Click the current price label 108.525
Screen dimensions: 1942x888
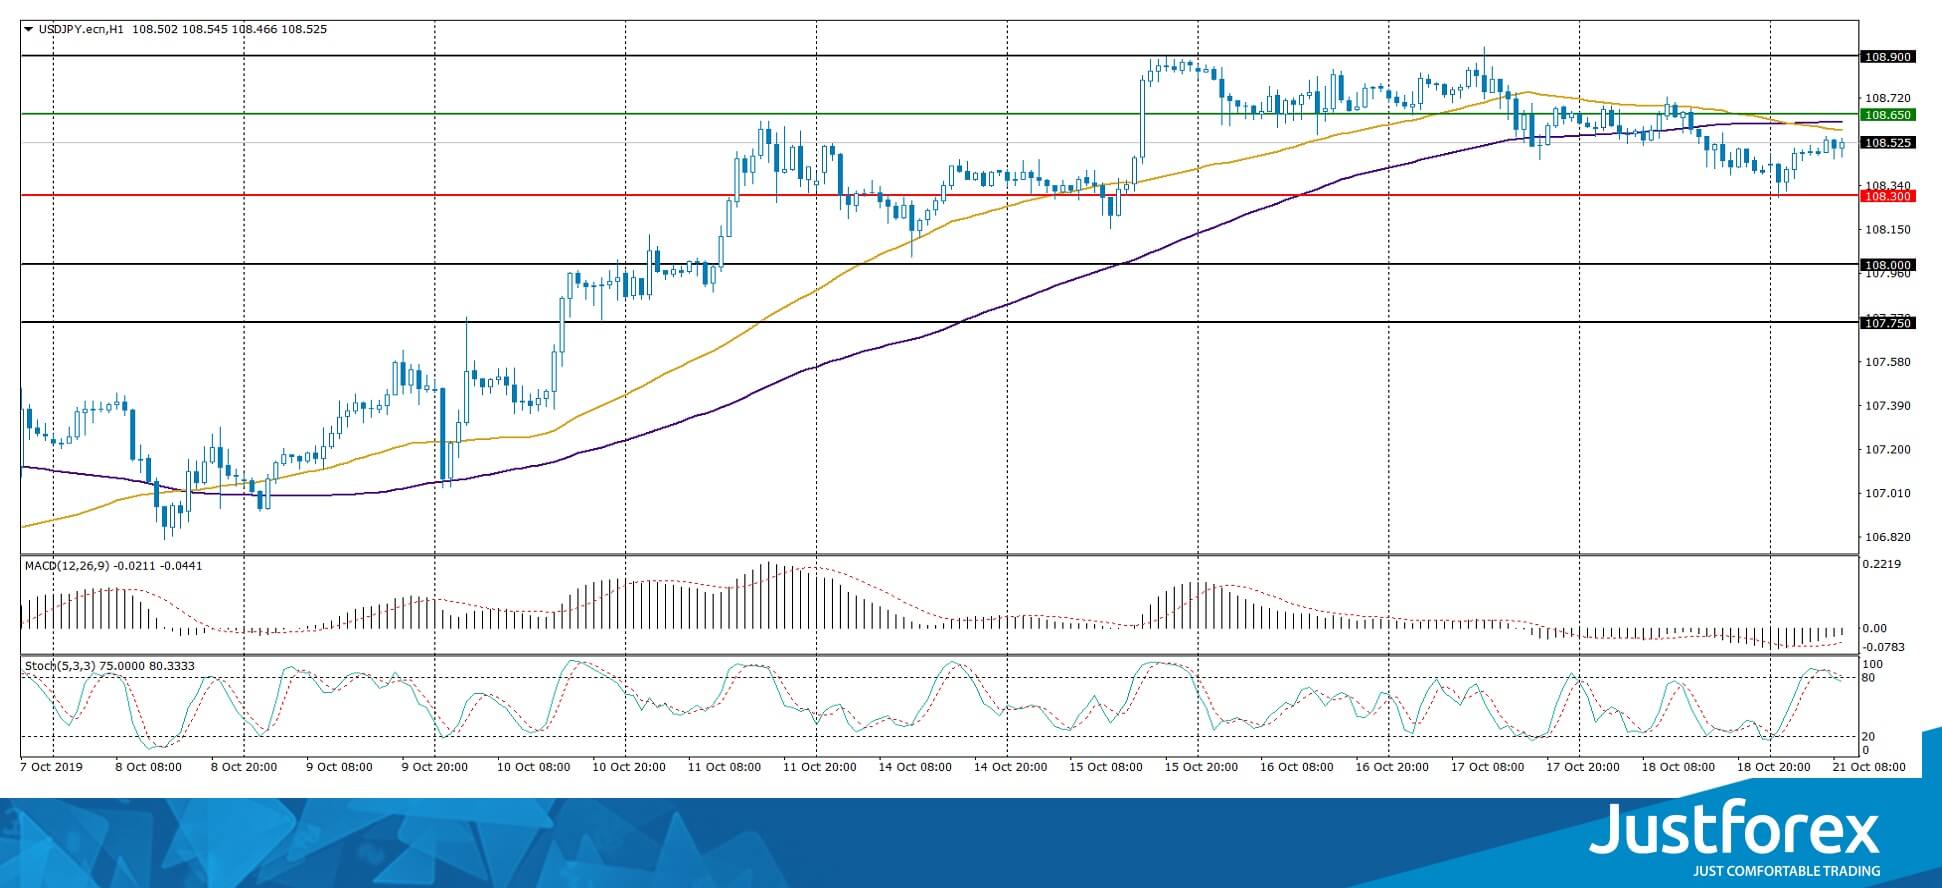coord(1888,143)
